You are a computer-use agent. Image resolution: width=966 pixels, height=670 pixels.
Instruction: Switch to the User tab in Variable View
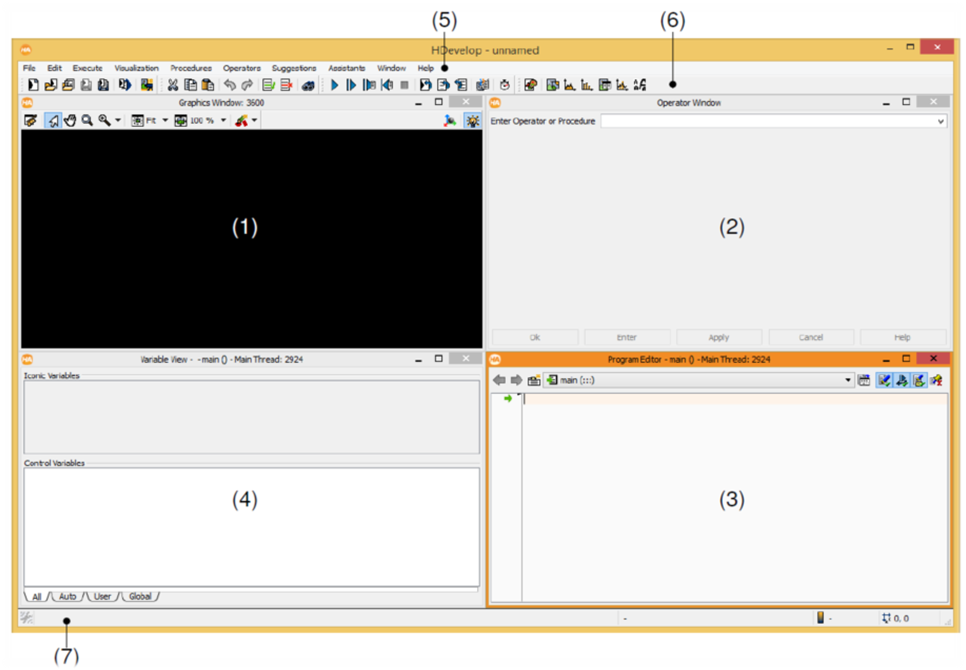pyautogui.click(x=102, y=597)
